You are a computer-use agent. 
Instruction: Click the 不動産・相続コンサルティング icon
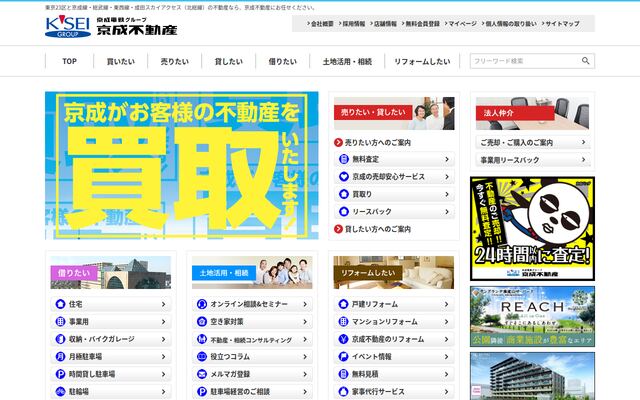coord(202,339)
